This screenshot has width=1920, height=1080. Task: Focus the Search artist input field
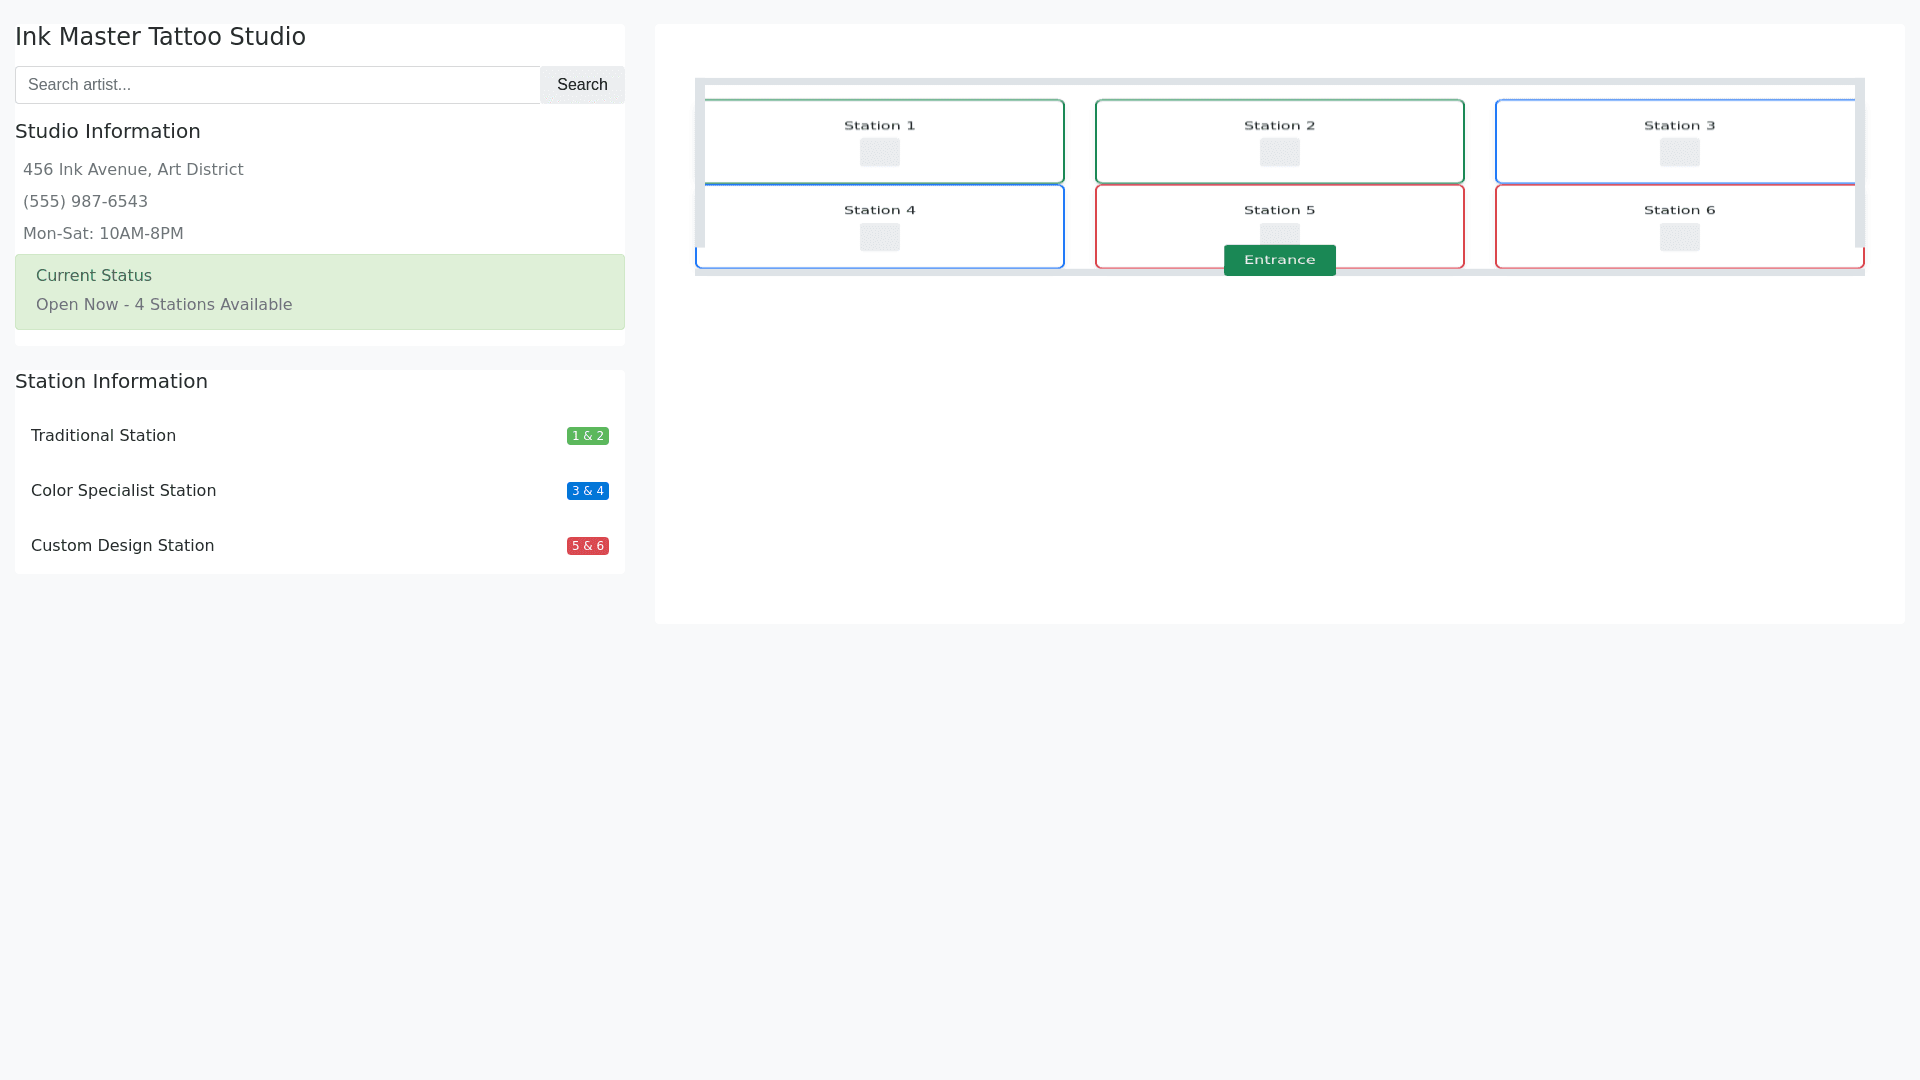pyautogui.click(x=278, y=85)
